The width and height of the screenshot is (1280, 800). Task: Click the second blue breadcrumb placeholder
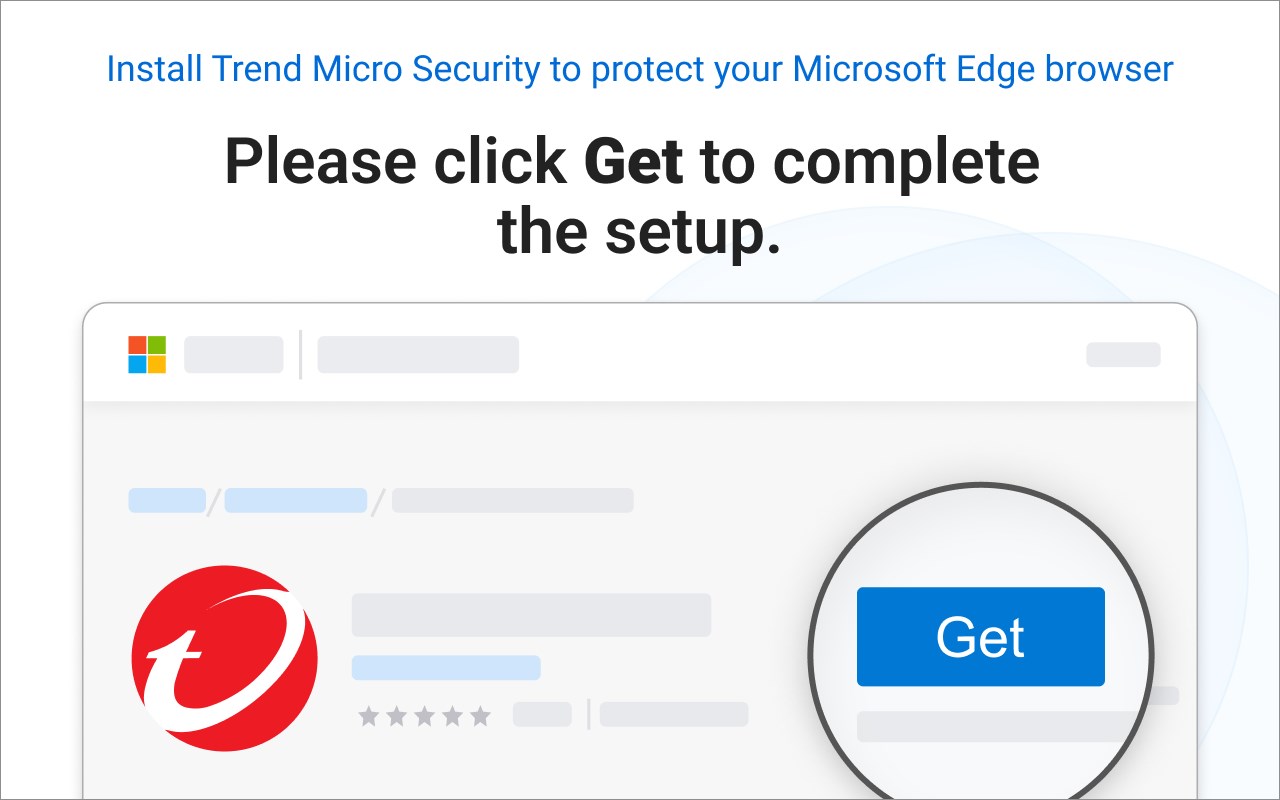[296, 500]
